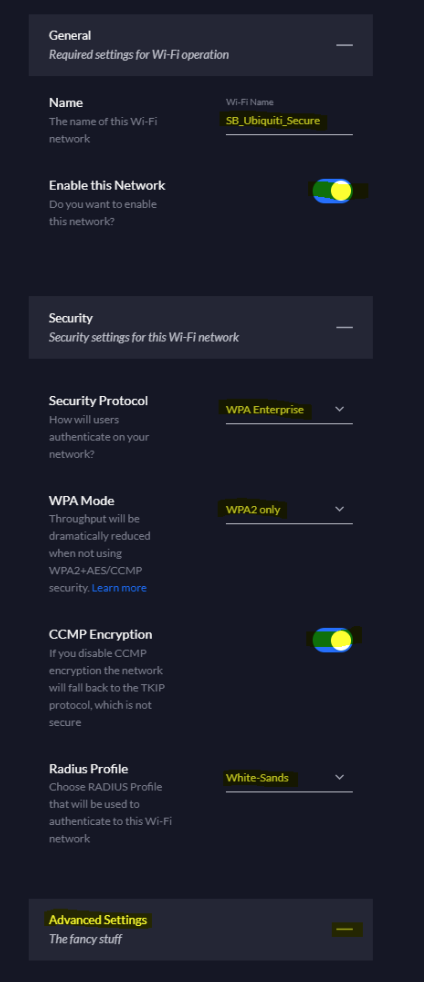This screenshot has width=424, height=982.
Task: Click the 'The fancy stuff' subtitle
Action: (x=85, y=939)
